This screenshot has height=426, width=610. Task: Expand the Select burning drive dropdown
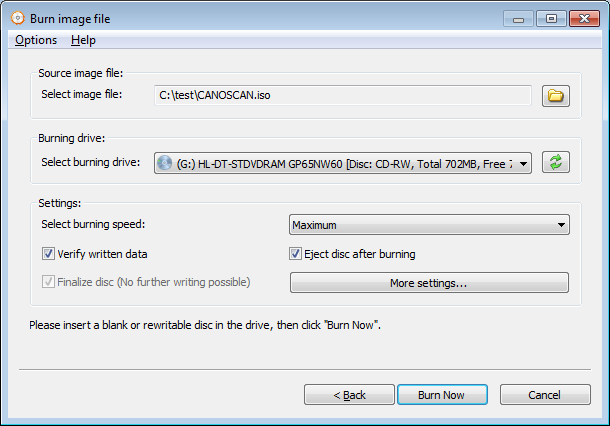525,163
